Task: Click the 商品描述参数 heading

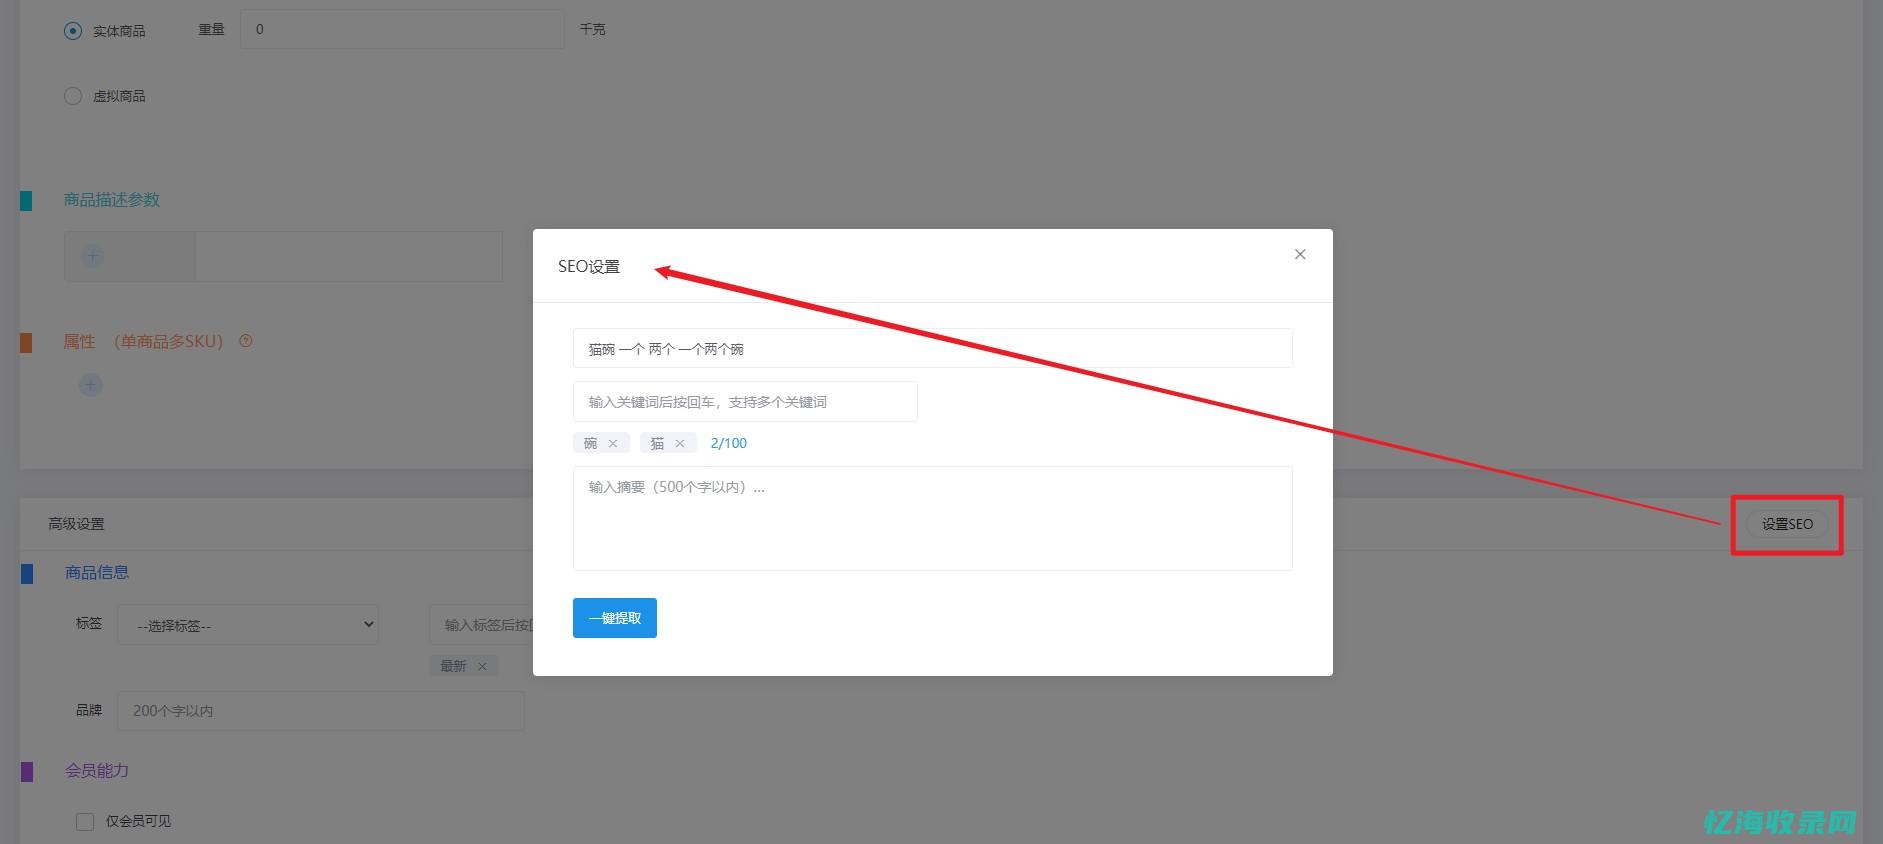Action: click(112, 200)
